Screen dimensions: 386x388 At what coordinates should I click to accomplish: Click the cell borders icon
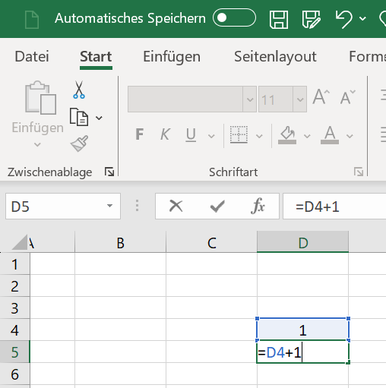[x=239, y=135]
